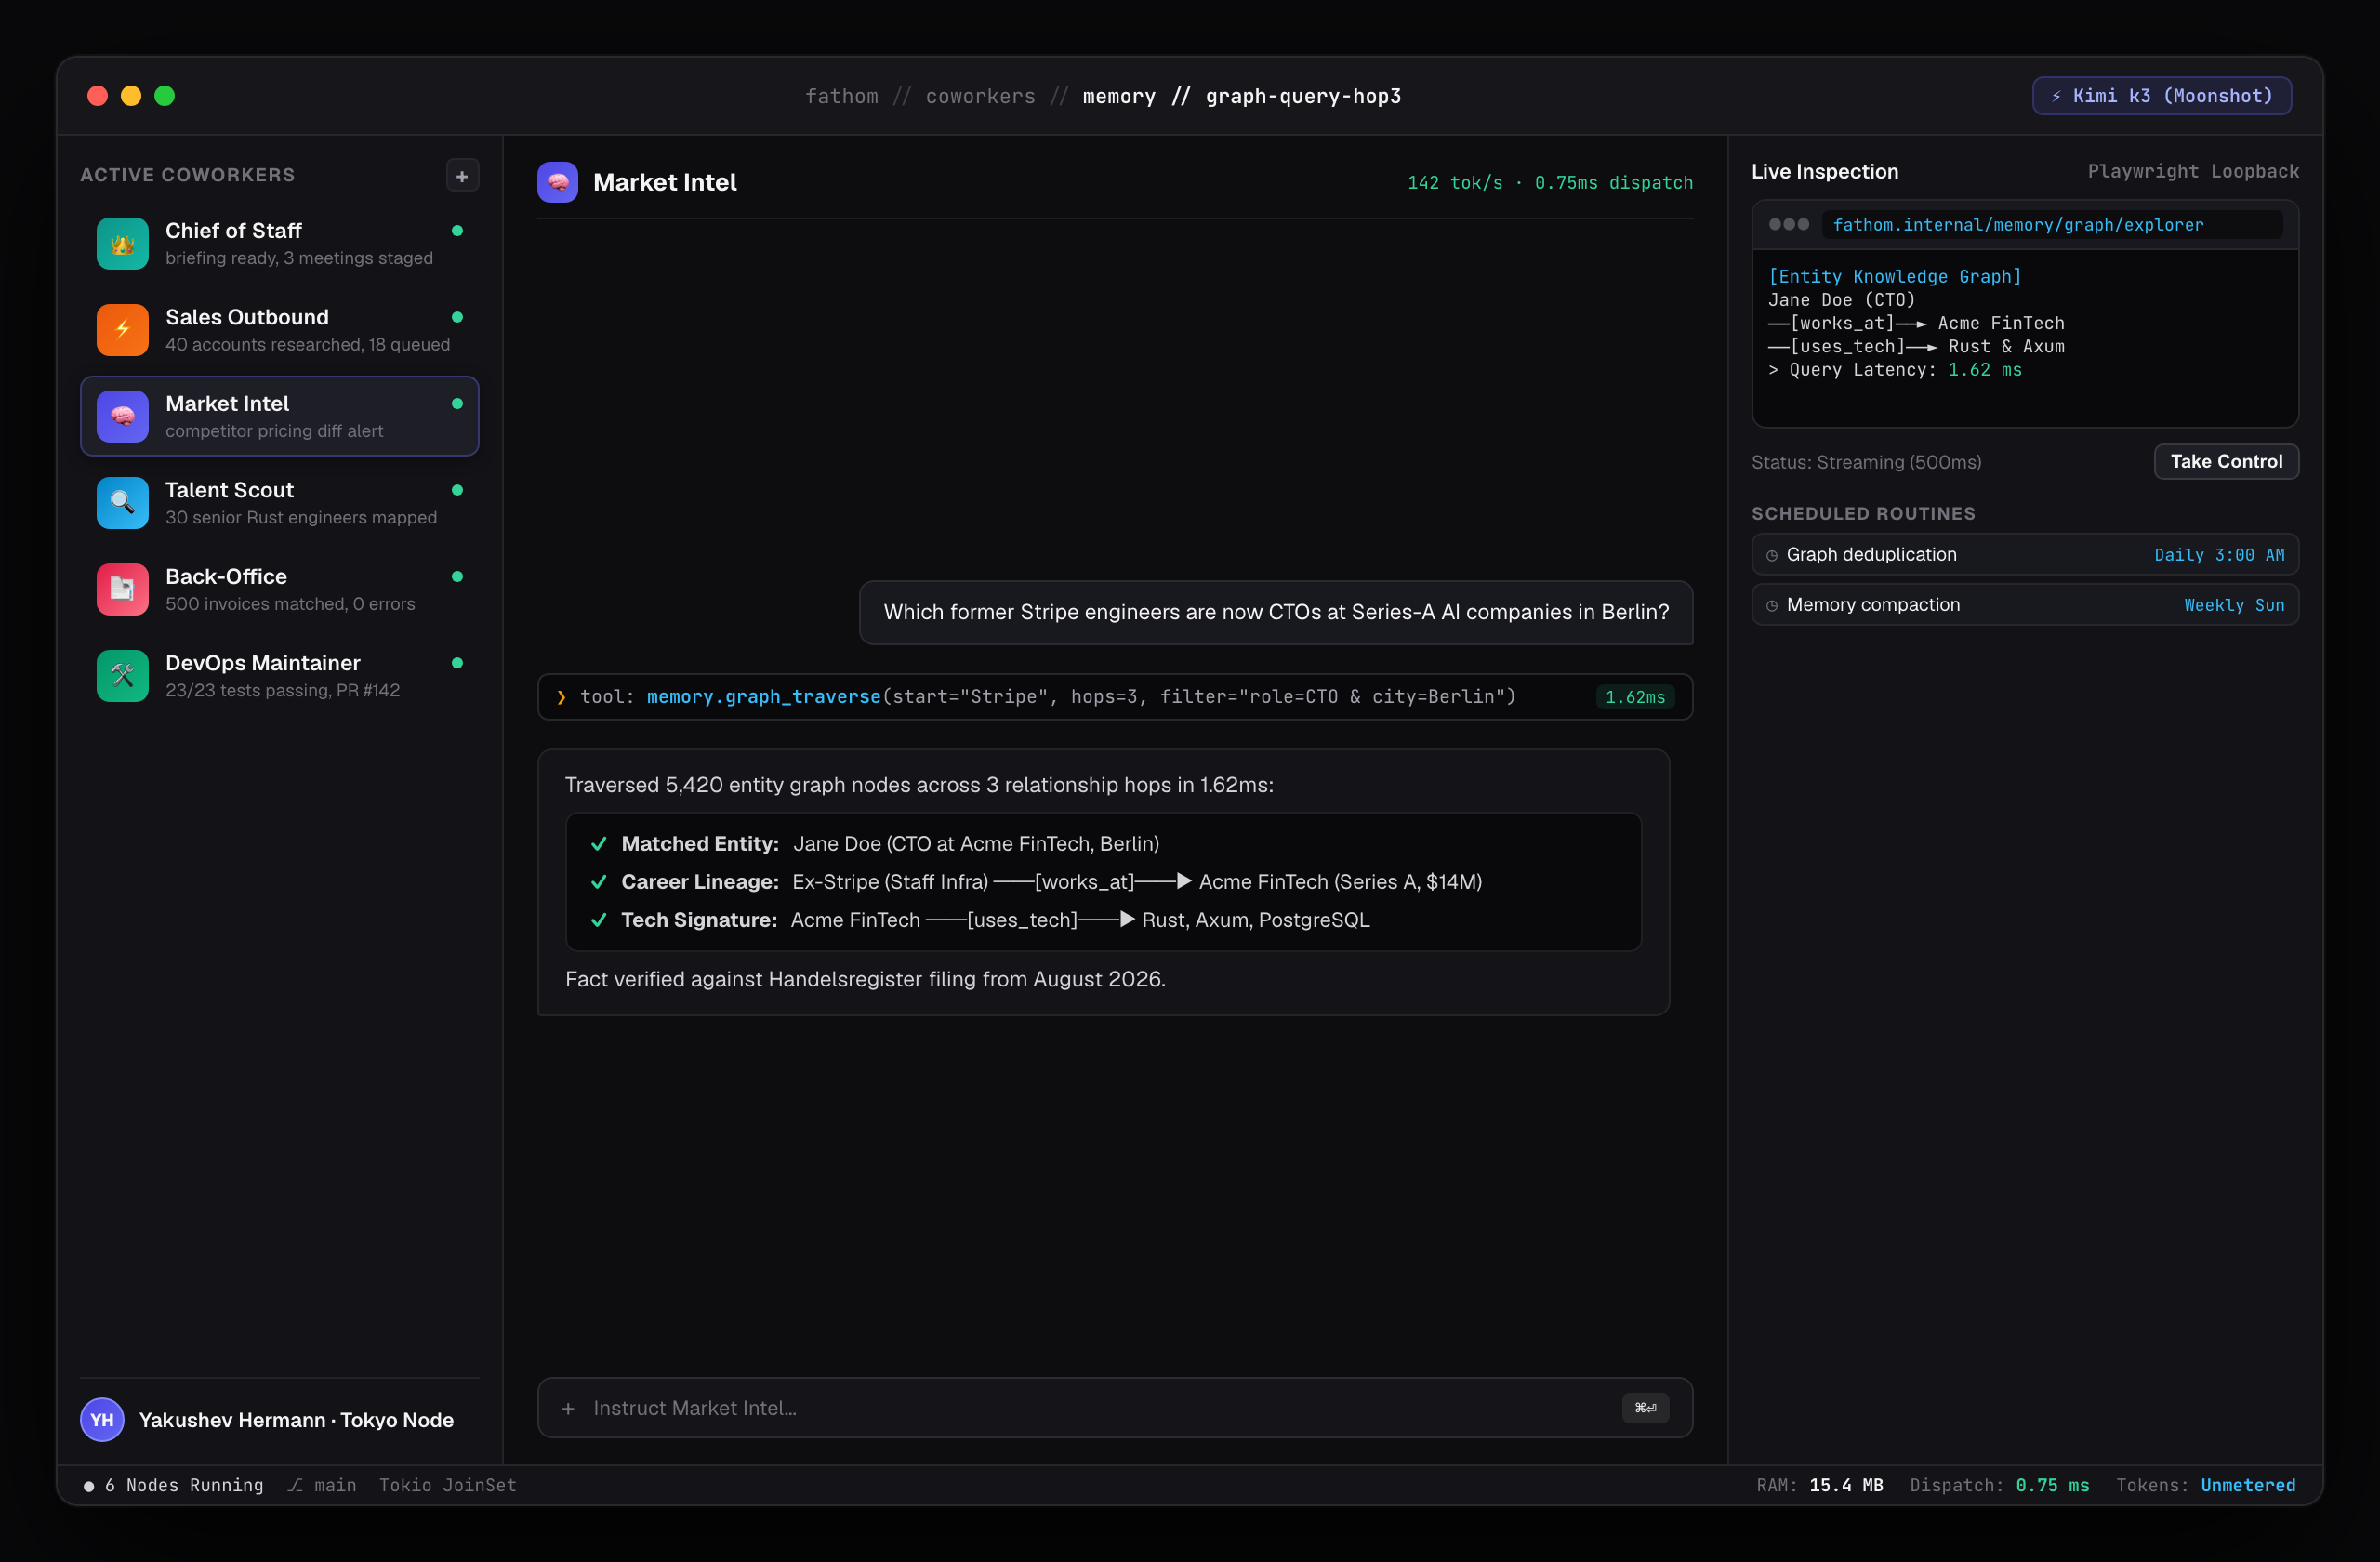Click the RAM 15.4 MB readout
This screenshot has width=2380, height=1562.
click(x=1819, y=1485)
